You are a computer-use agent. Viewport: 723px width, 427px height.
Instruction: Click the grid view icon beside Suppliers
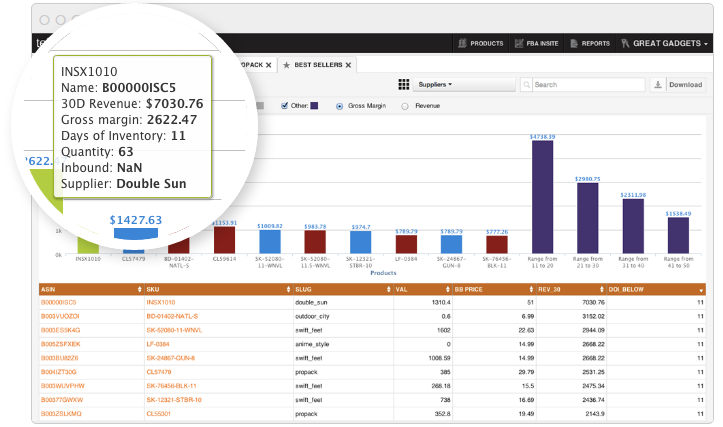(404, 85)
